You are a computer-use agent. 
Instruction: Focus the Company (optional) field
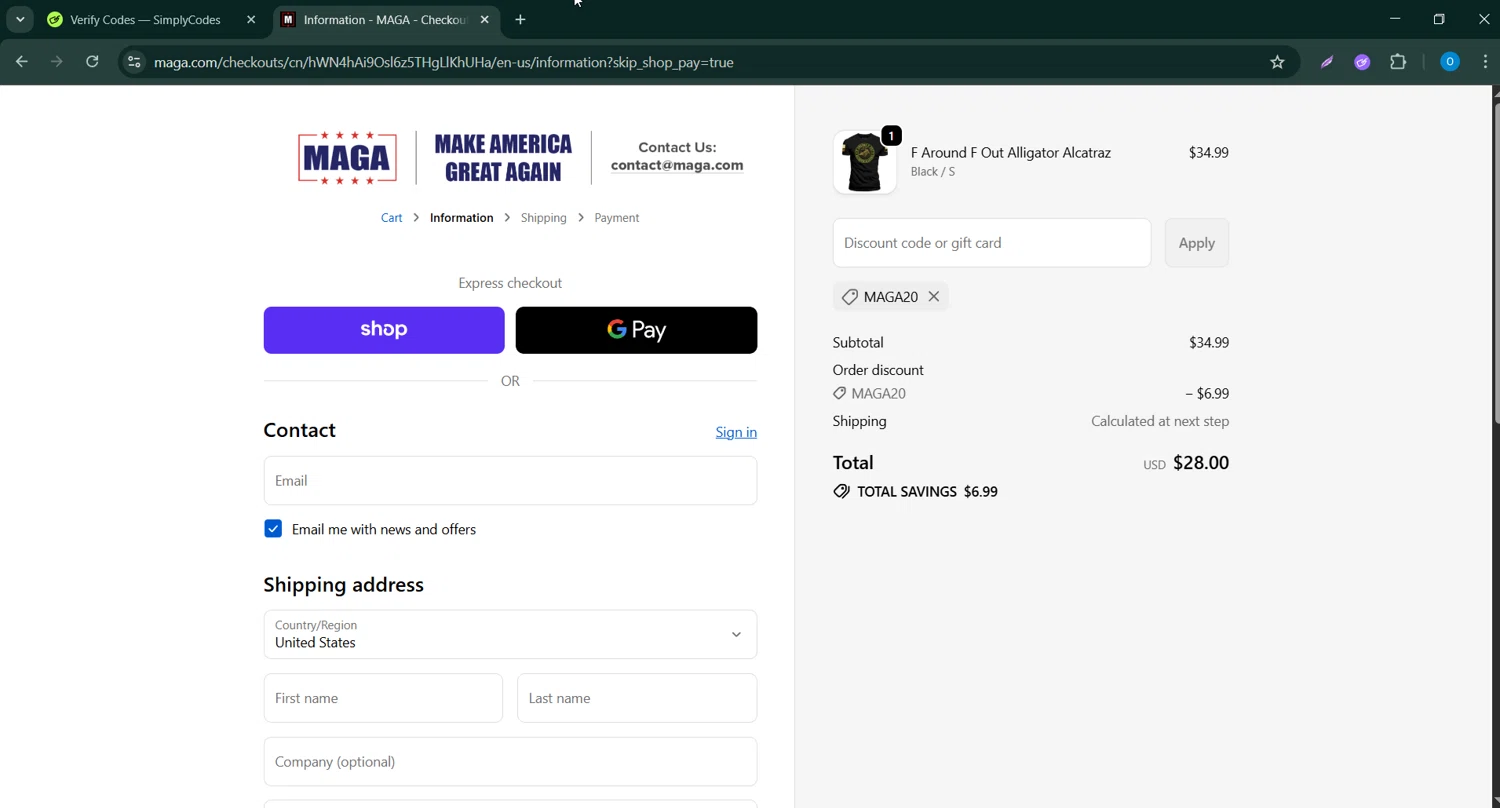click(x=510, y=762)
